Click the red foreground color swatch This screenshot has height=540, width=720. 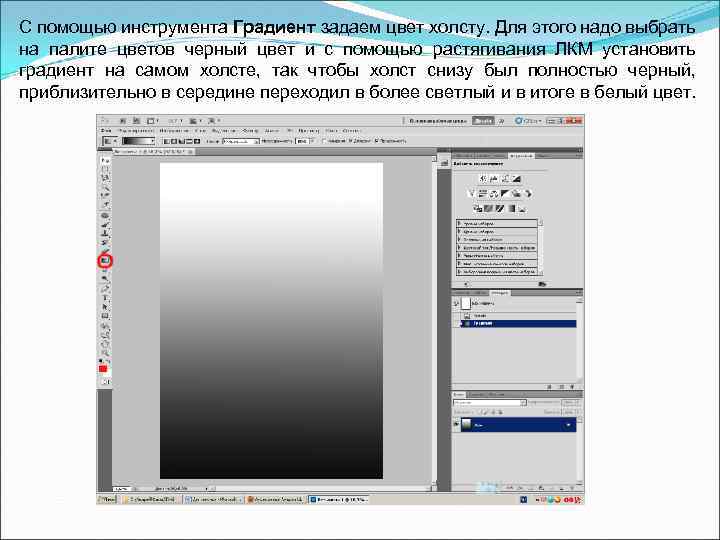(103, 369)
